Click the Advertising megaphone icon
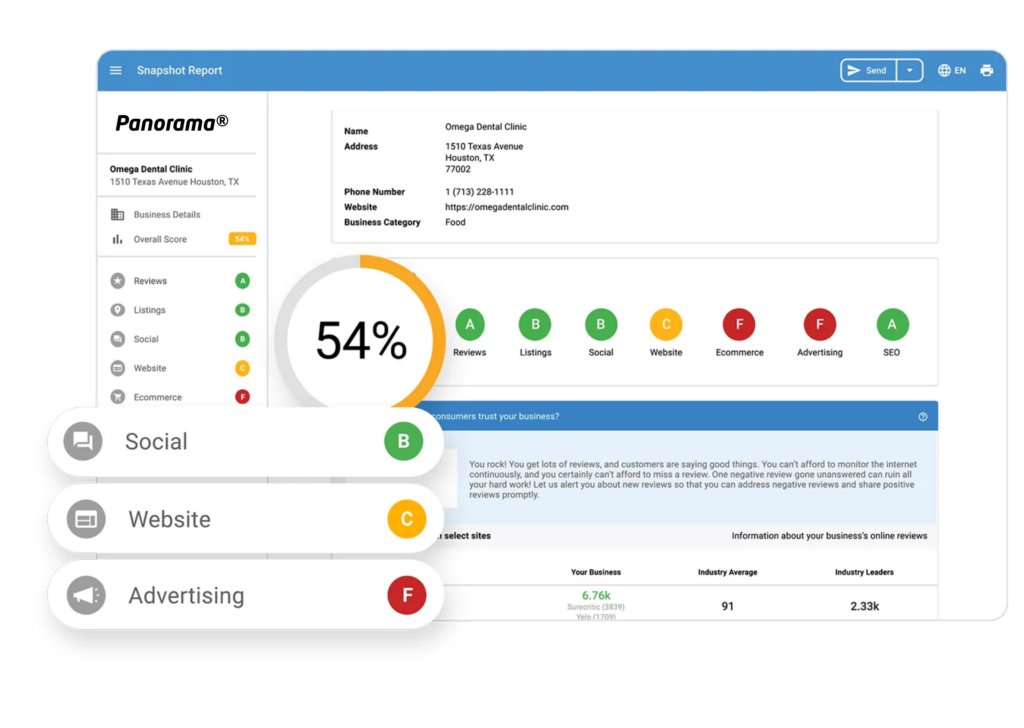This screenshot has width=1024, height=728. (85, 595)
